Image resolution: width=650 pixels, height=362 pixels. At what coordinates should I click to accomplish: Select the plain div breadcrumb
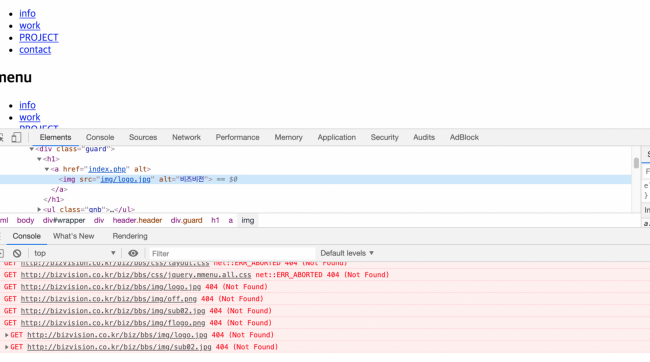point(99,221)
